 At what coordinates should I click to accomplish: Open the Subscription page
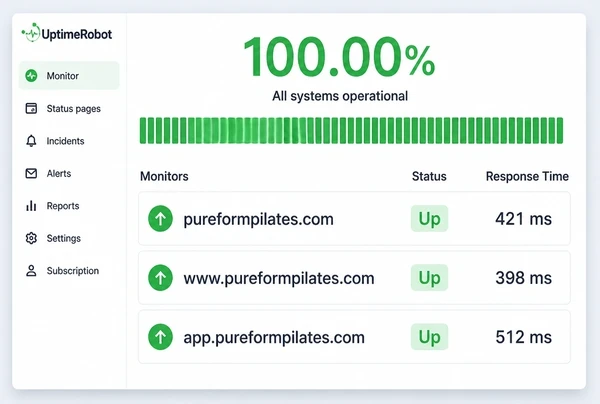(73, 270)
